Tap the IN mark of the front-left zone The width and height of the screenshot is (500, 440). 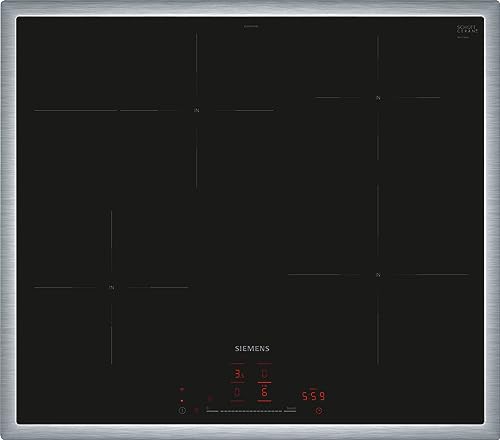coord(111,287)
